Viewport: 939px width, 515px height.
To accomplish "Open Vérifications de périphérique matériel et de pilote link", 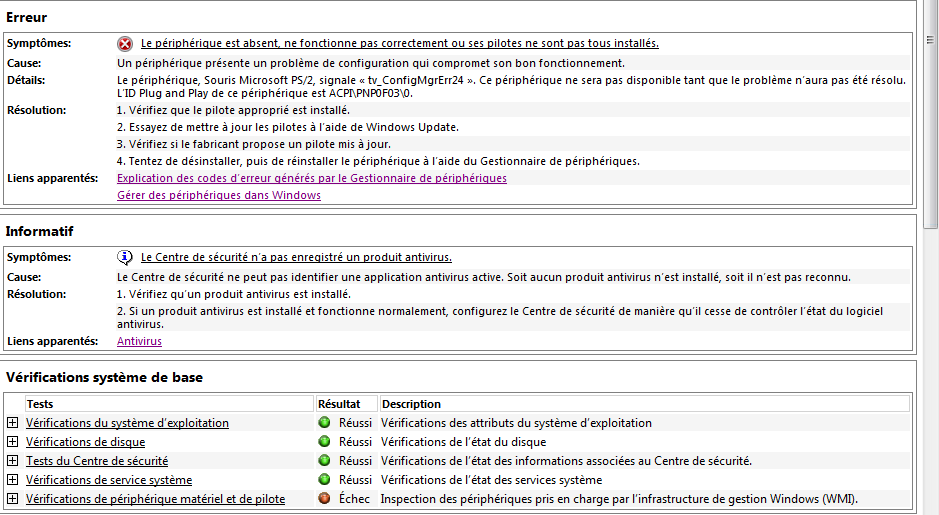I will (x=155, y=499).
